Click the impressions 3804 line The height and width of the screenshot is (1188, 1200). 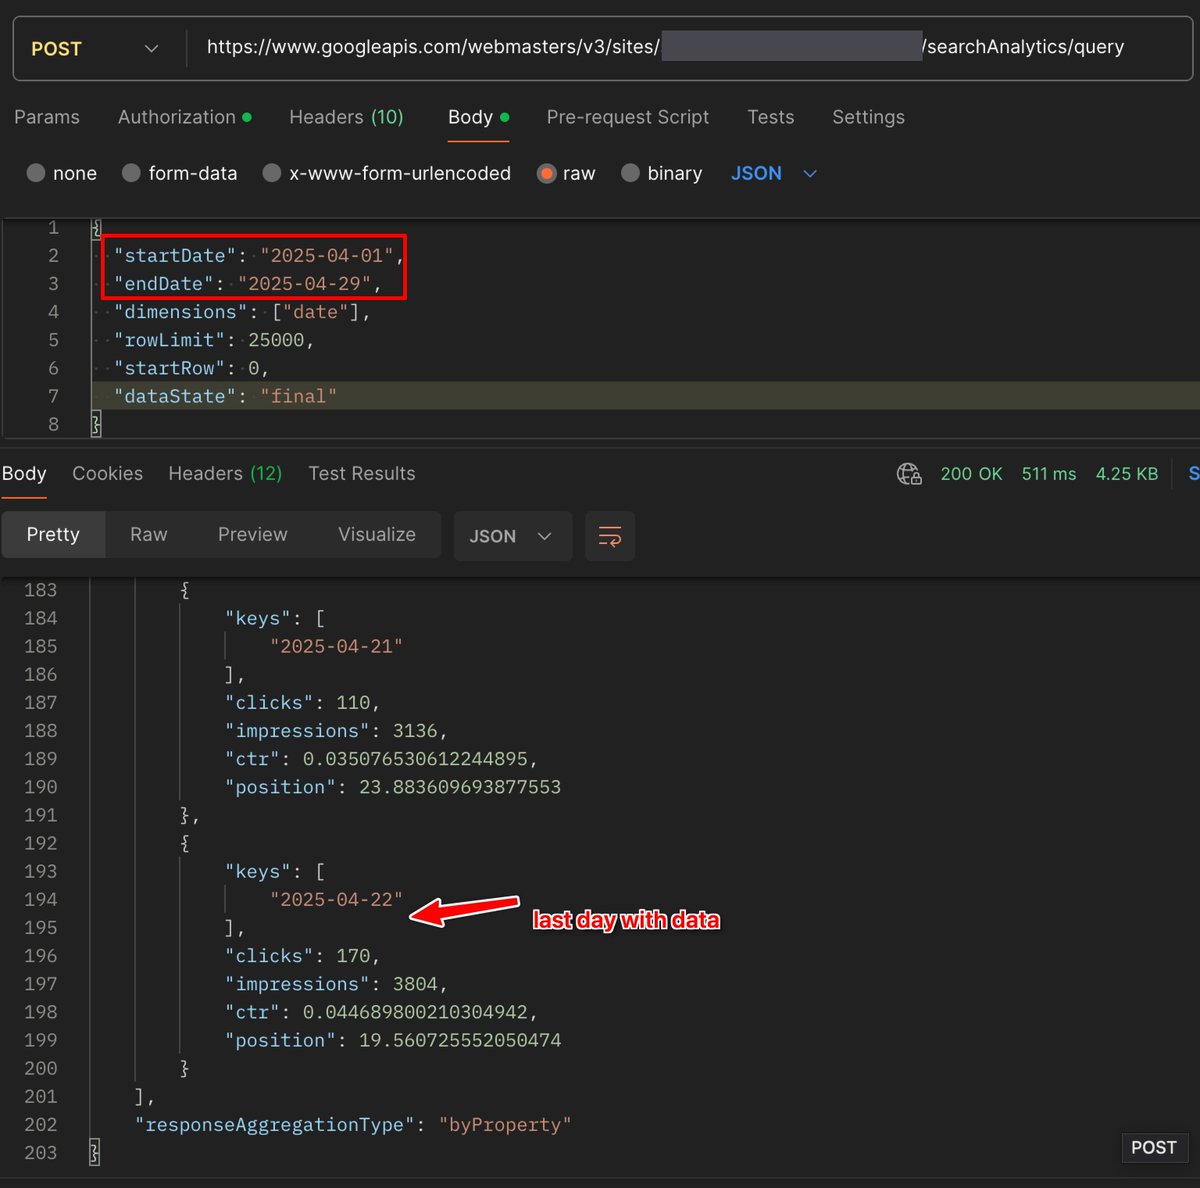336,984
